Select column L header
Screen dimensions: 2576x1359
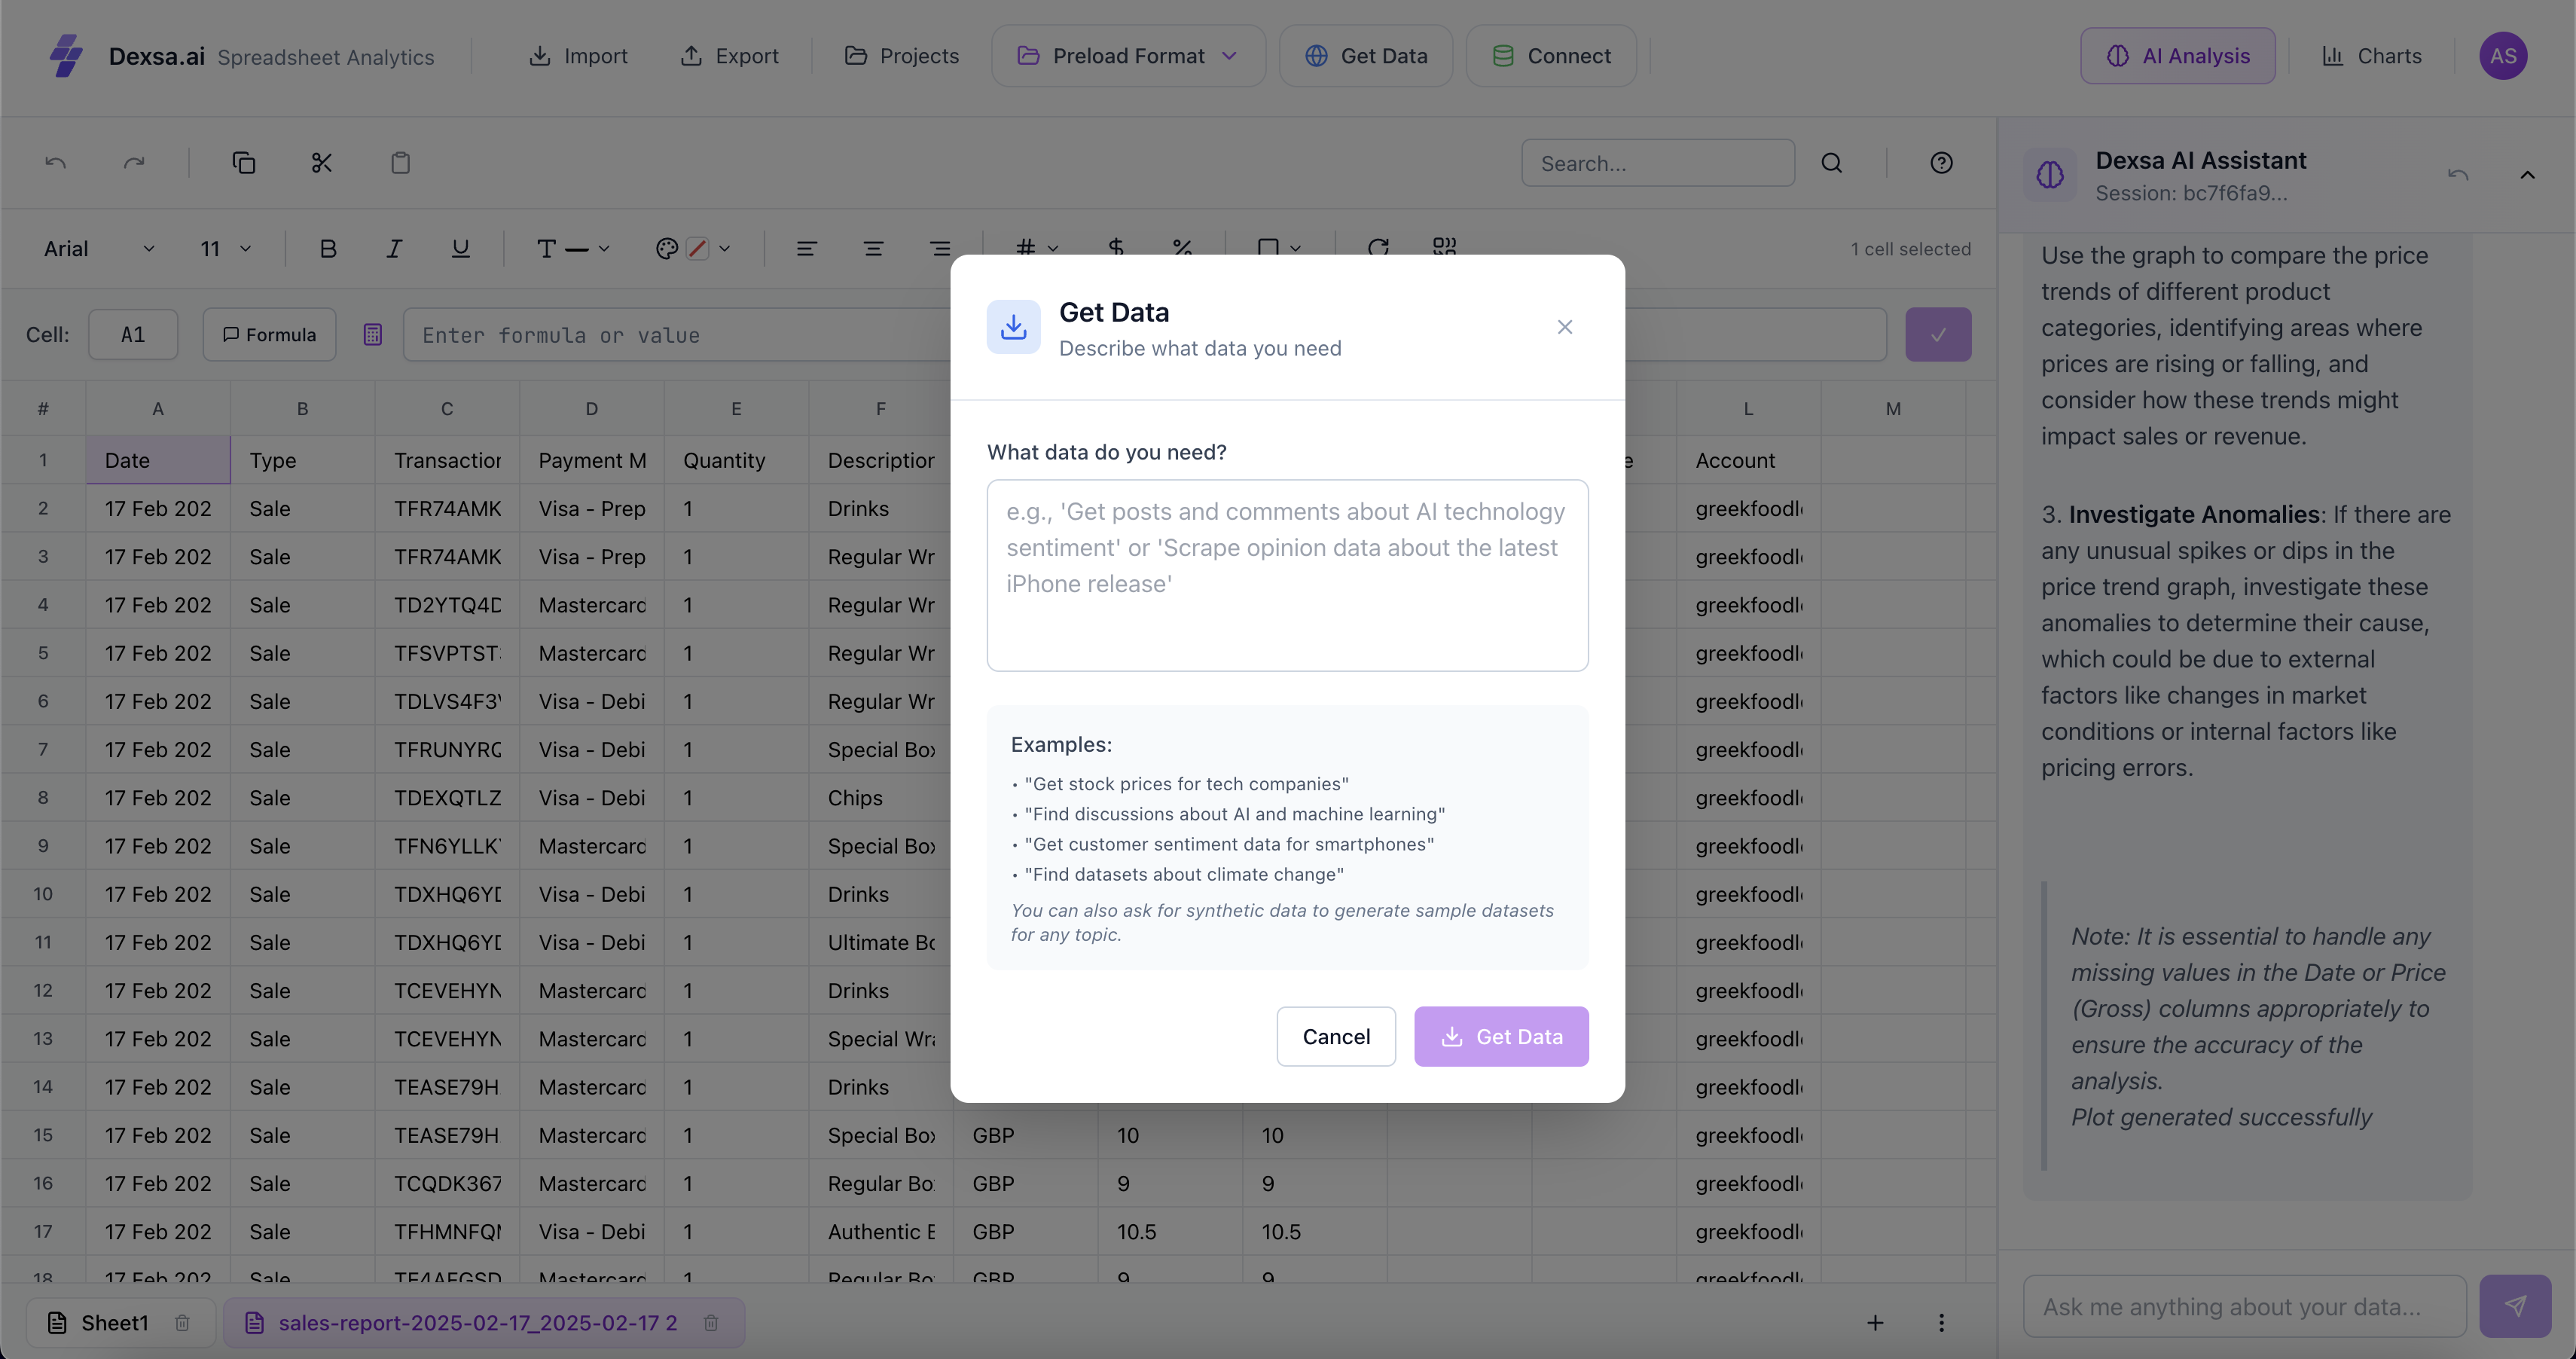(1748, 408)
